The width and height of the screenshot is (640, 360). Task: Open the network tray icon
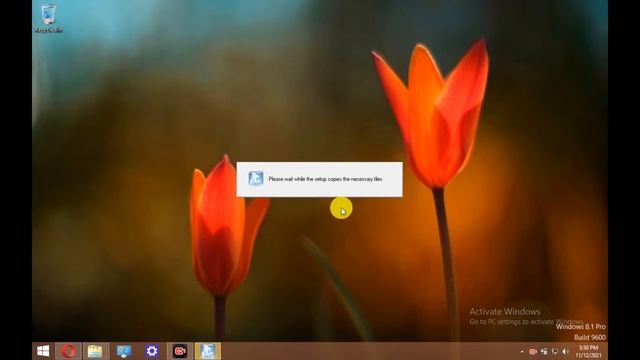pos(555,351)
